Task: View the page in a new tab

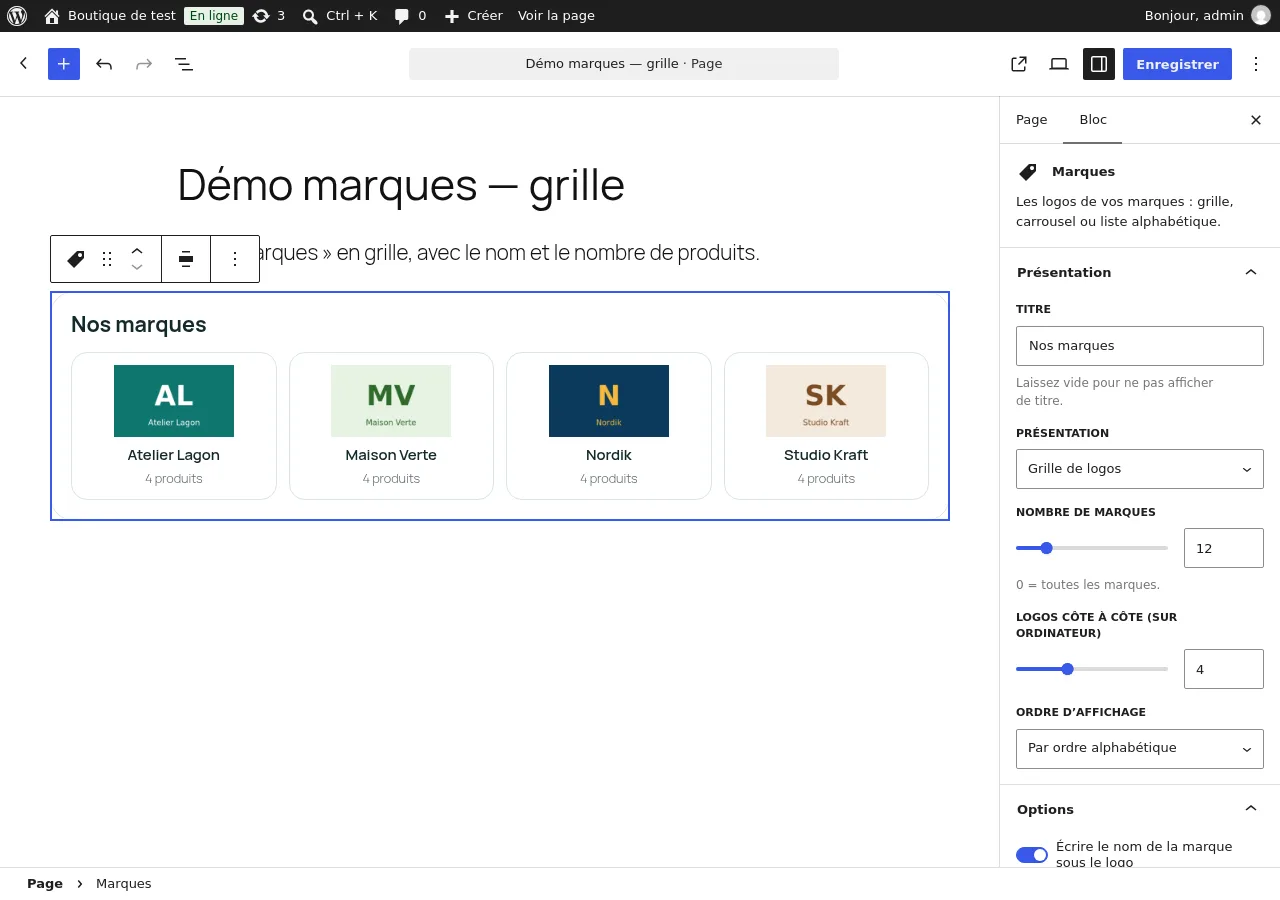Action: click(1019, 64)
